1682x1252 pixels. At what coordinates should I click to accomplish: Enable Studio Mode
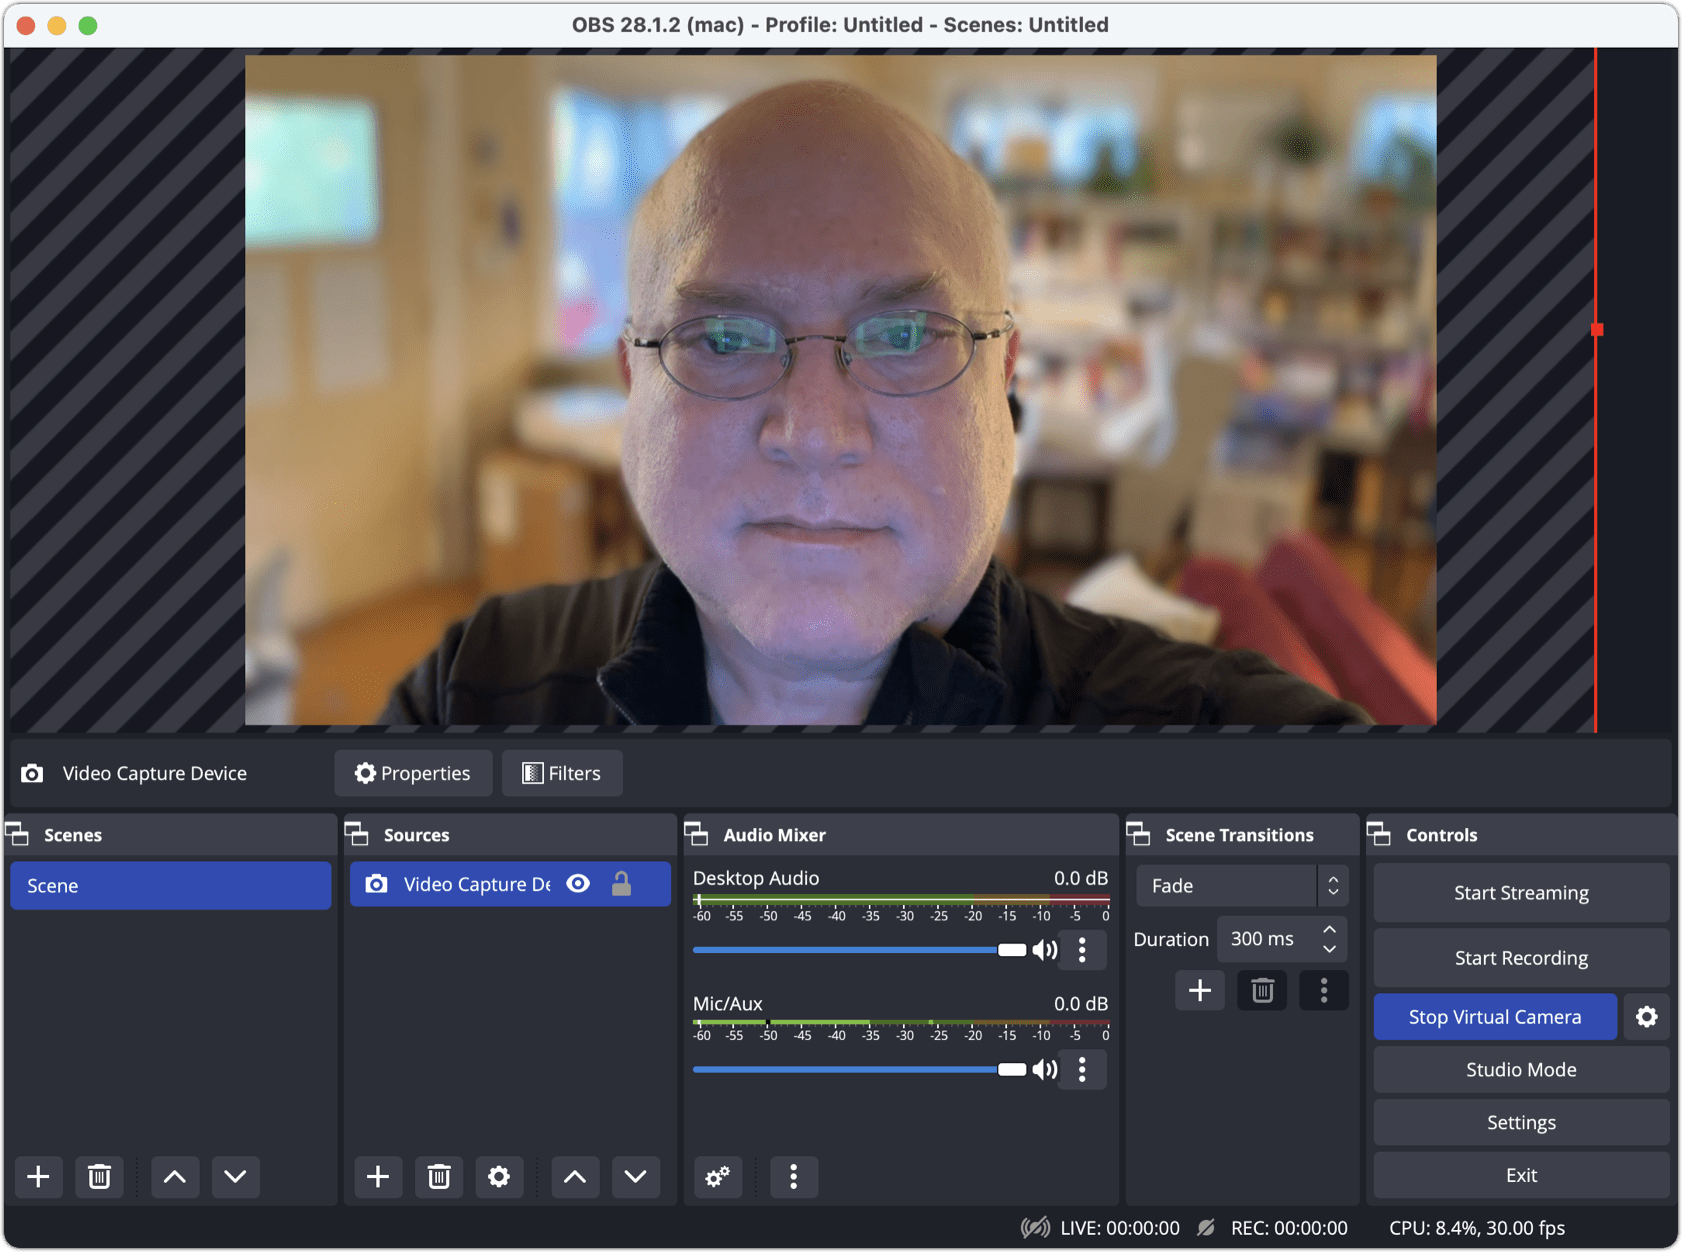[1520, 1069]
